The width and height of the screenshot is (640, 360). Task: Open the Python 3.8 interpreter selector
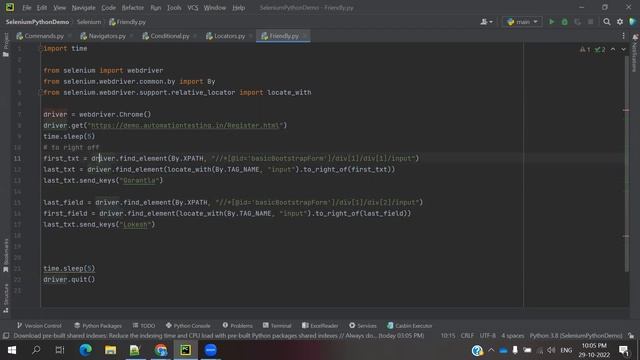576,336
